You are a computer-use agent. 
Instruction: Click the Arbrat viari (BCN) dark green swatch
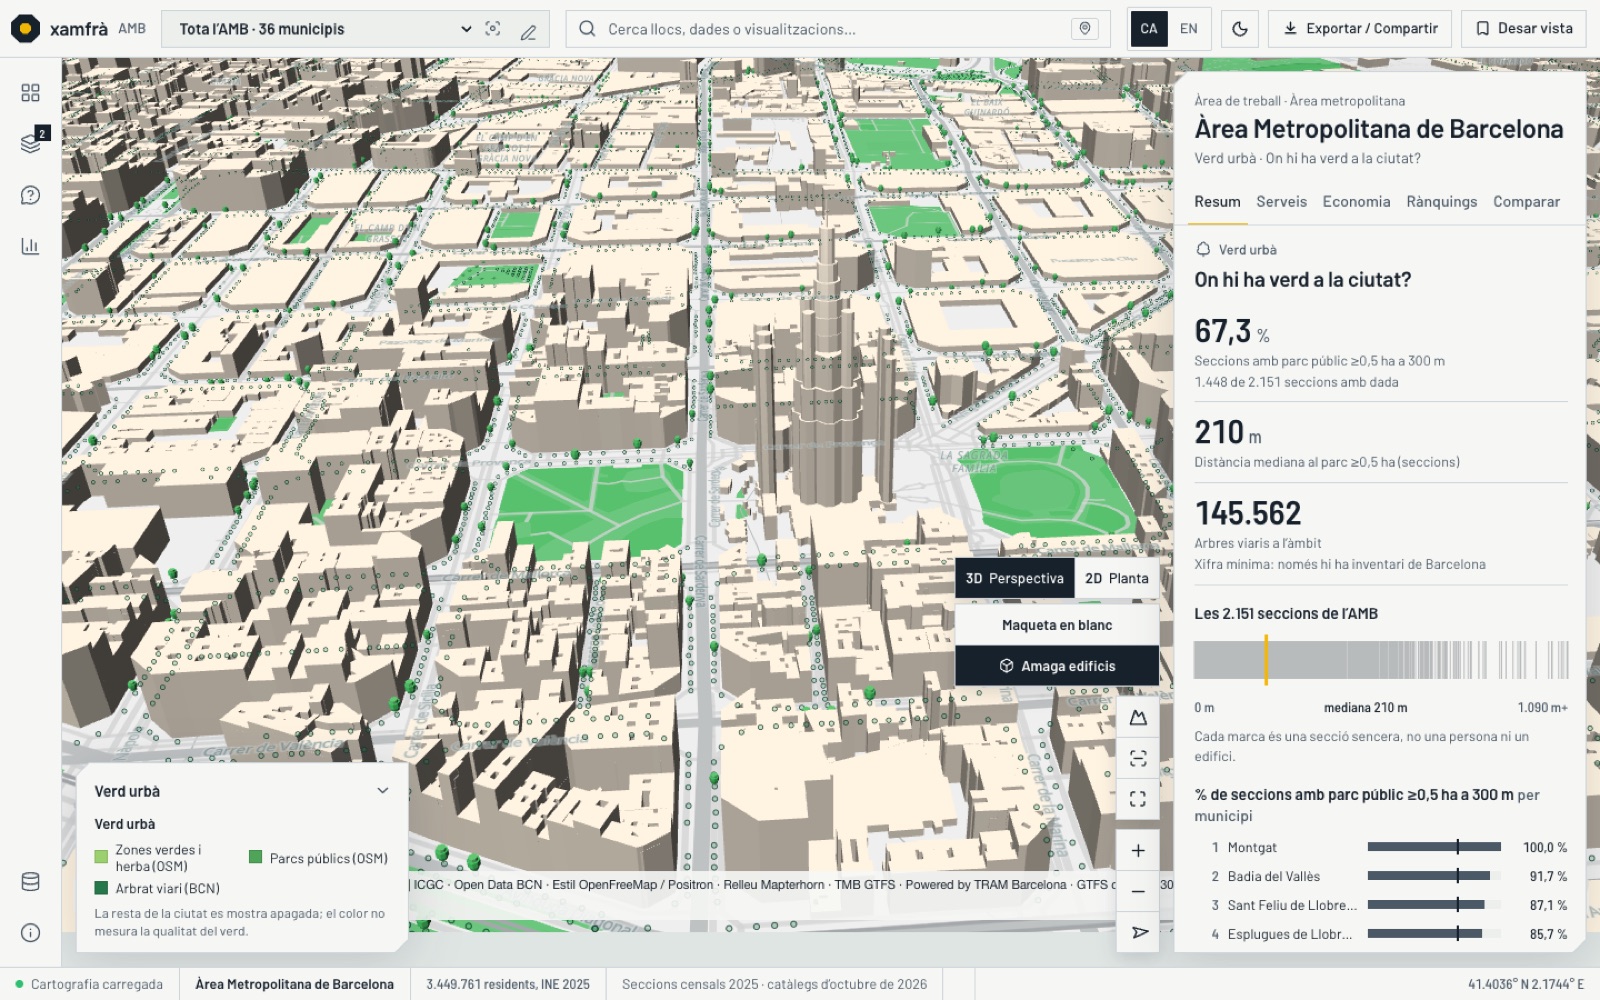101,888
